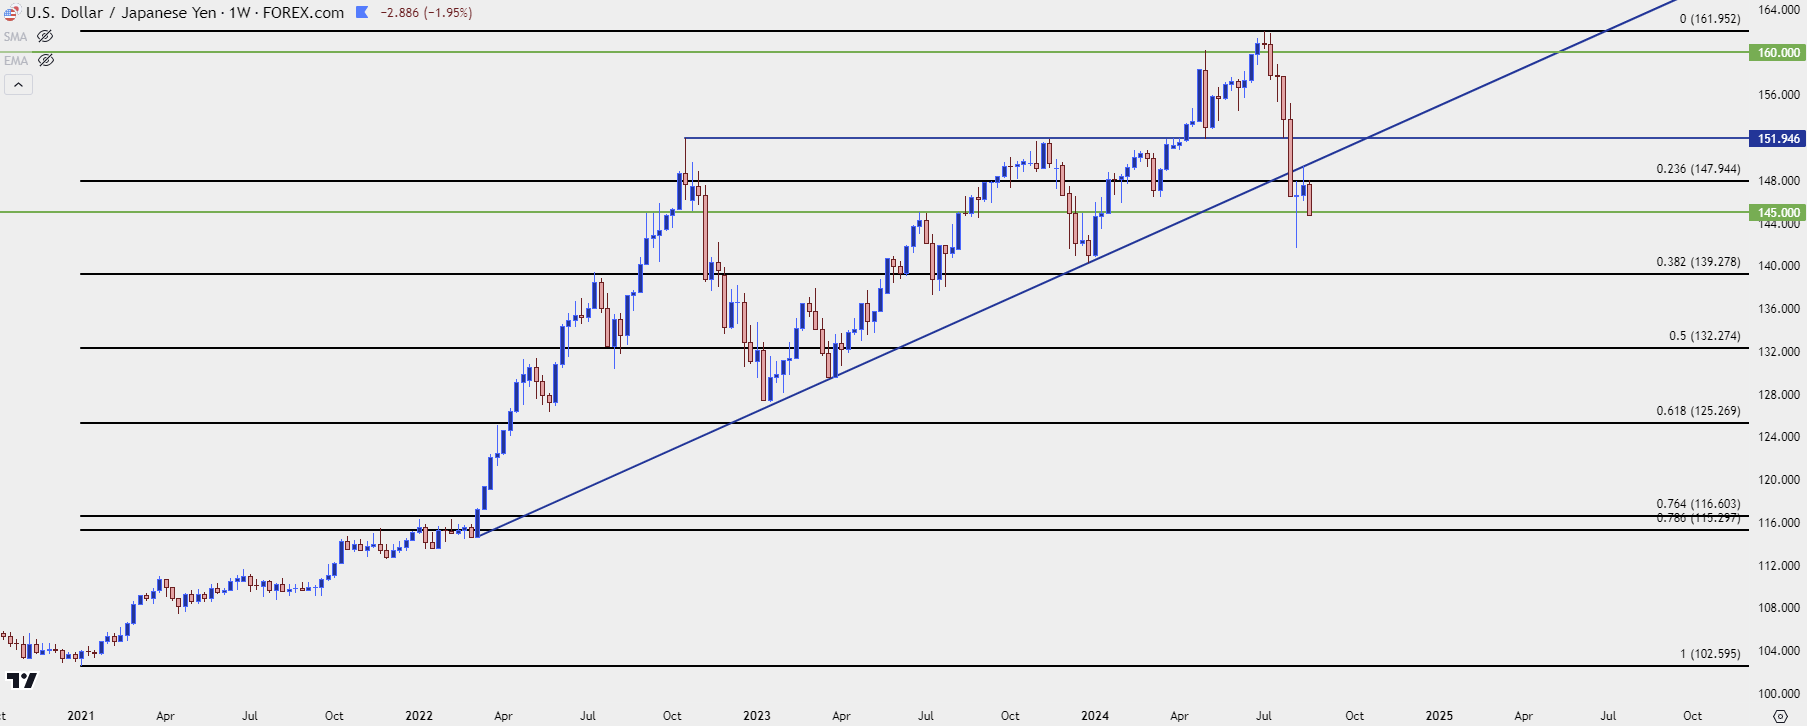1807x726 pixels.
Task: Click the 151.946 blue price label
Action: (1778, 139)
